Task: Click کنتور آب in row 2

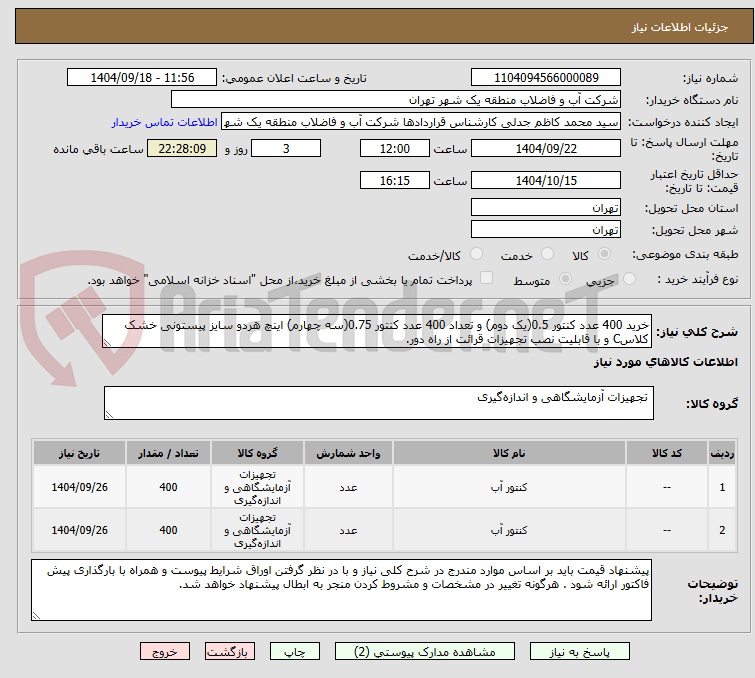Action: [509, 530]
